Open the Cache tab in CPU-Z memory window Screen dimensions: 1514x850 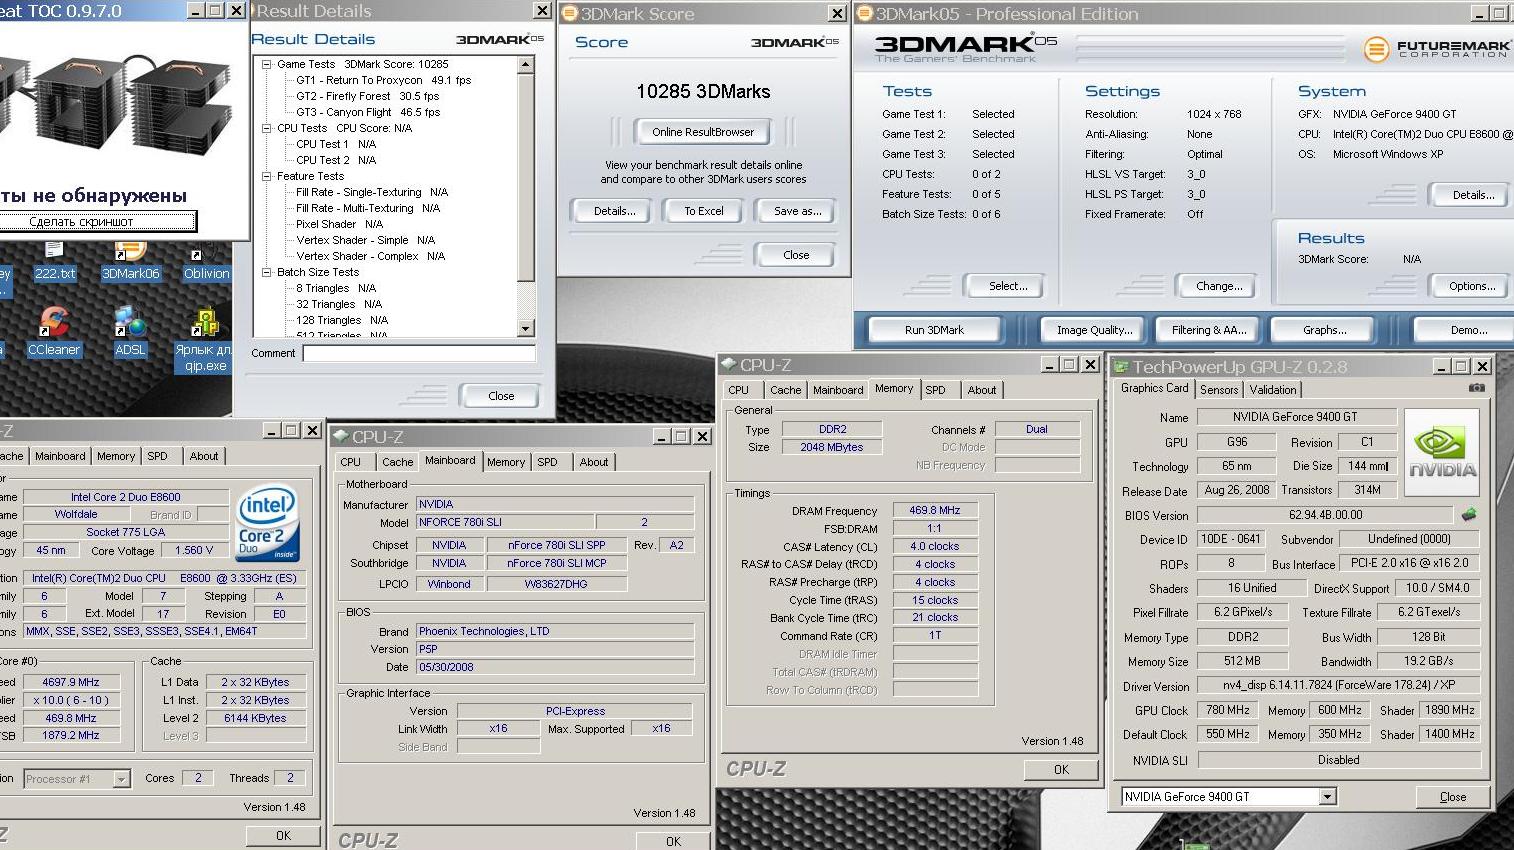point(785,390)
